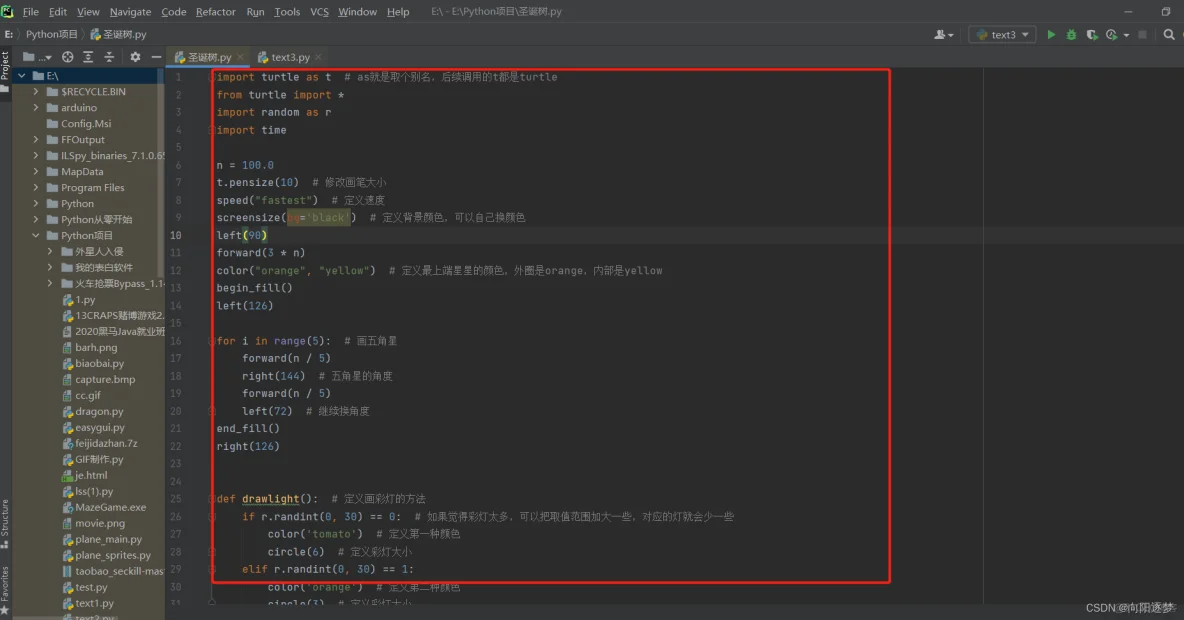Open the project view mode dropdown
The height and width of the screenshot is (620, 1184).
(36, 57)
